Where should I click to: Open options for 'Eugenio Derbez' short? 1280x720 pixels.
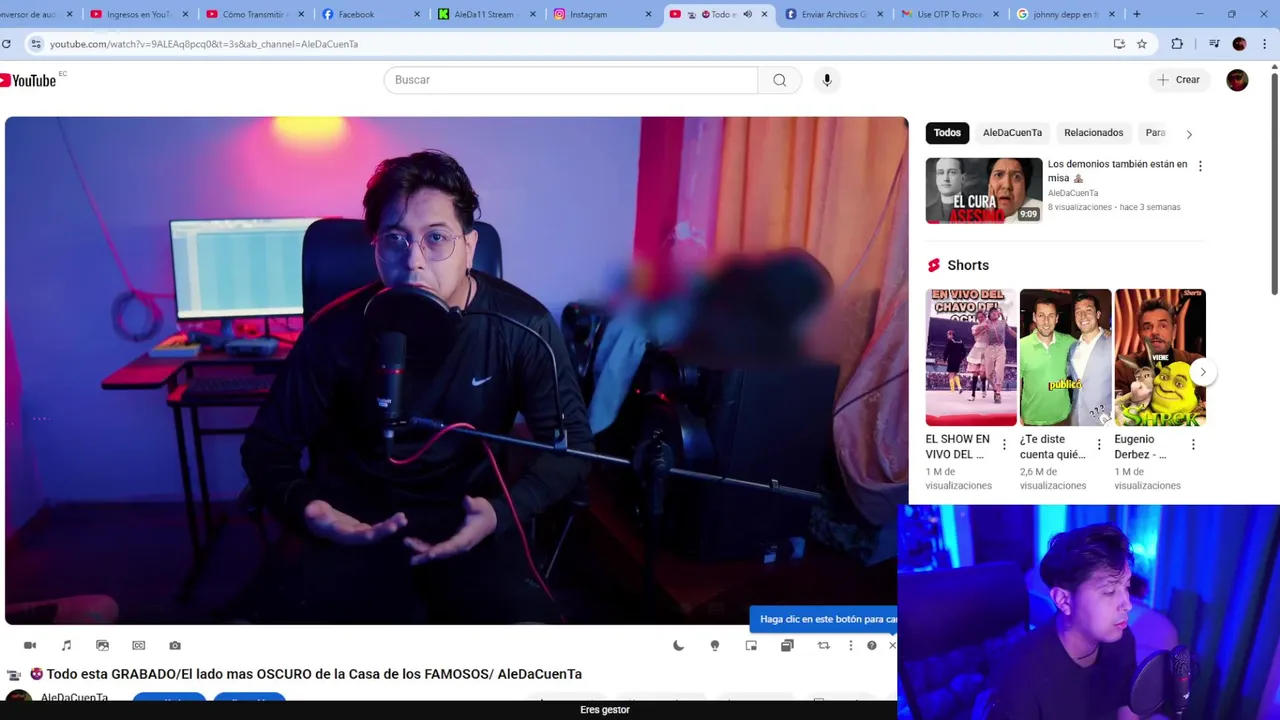[x=1193, y=444]
